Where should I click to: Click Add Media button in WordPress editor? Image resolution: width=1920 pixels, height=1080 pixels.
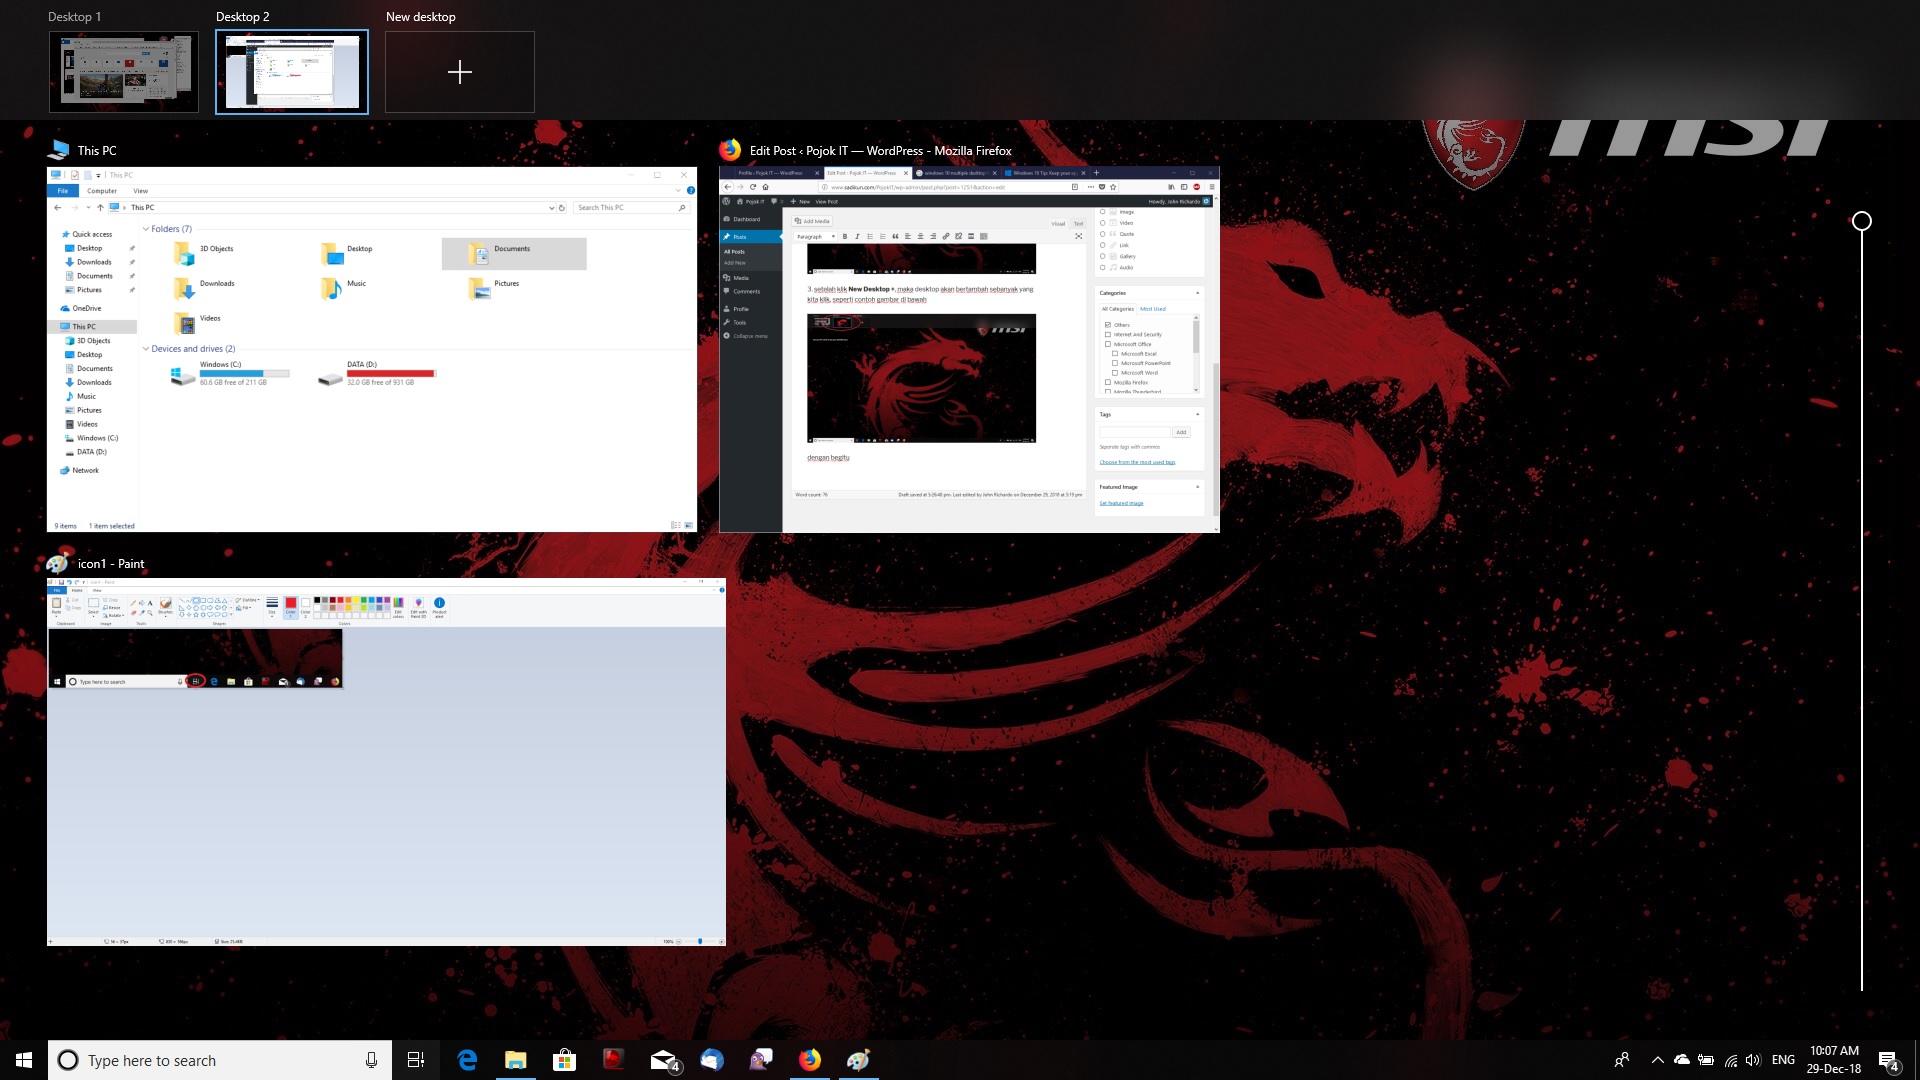tap(812, 221)
